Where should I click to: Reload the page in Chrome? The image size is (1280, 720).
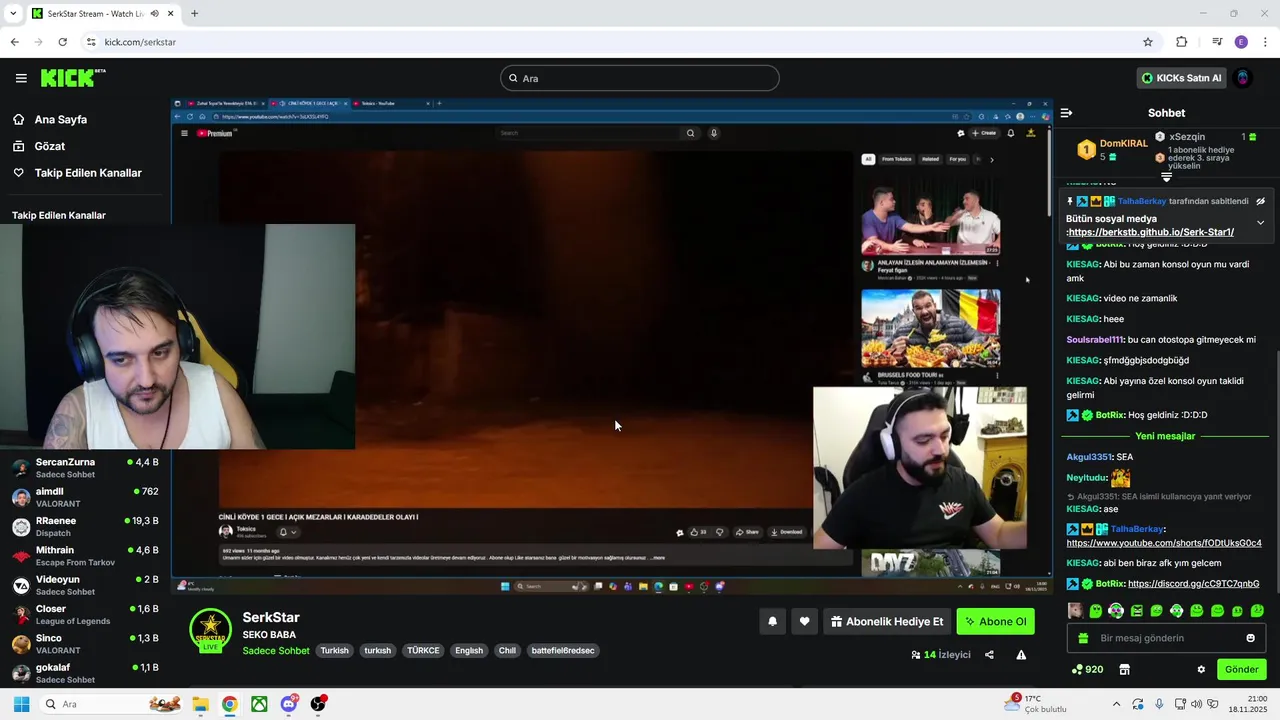click(62, 42)
